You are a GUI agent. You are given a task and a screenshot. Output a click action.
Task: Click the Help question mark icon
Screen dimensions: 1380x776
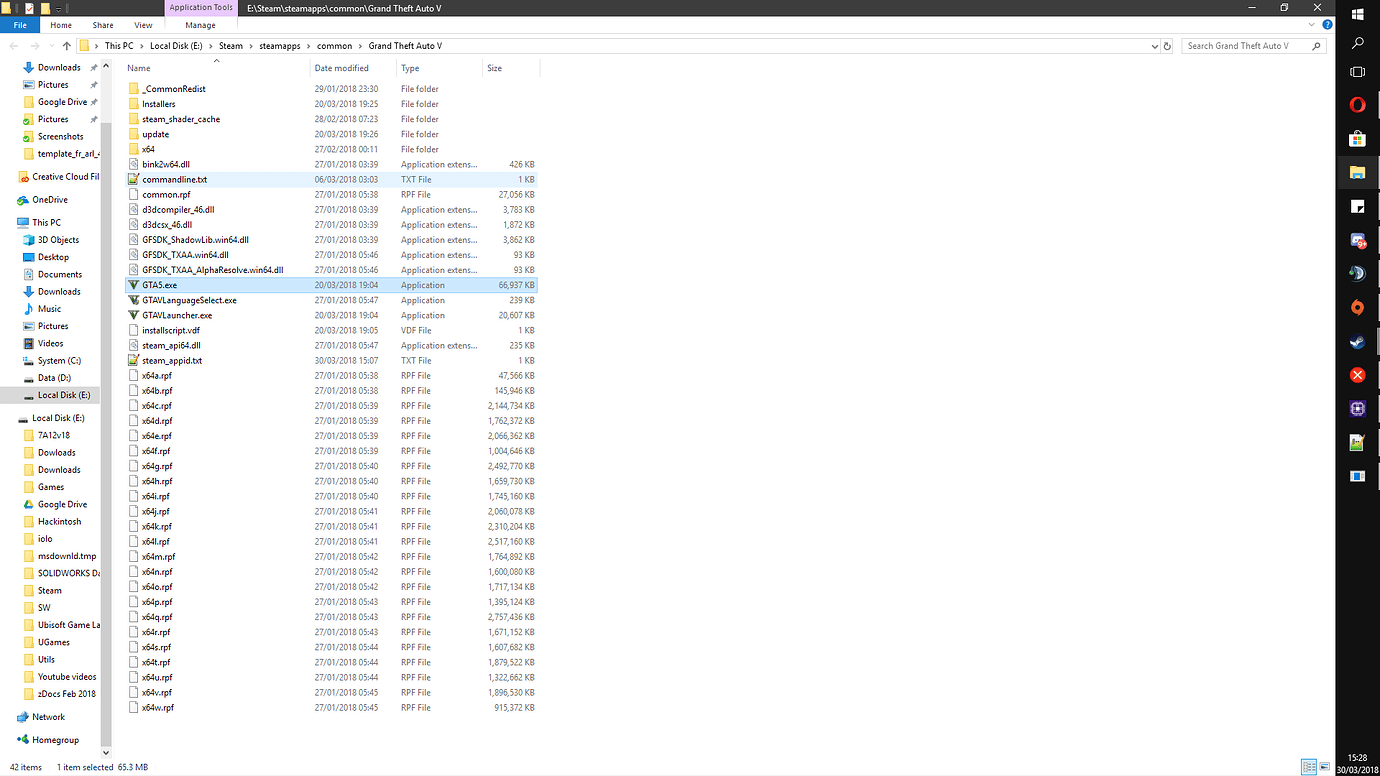coord(1327,23)
